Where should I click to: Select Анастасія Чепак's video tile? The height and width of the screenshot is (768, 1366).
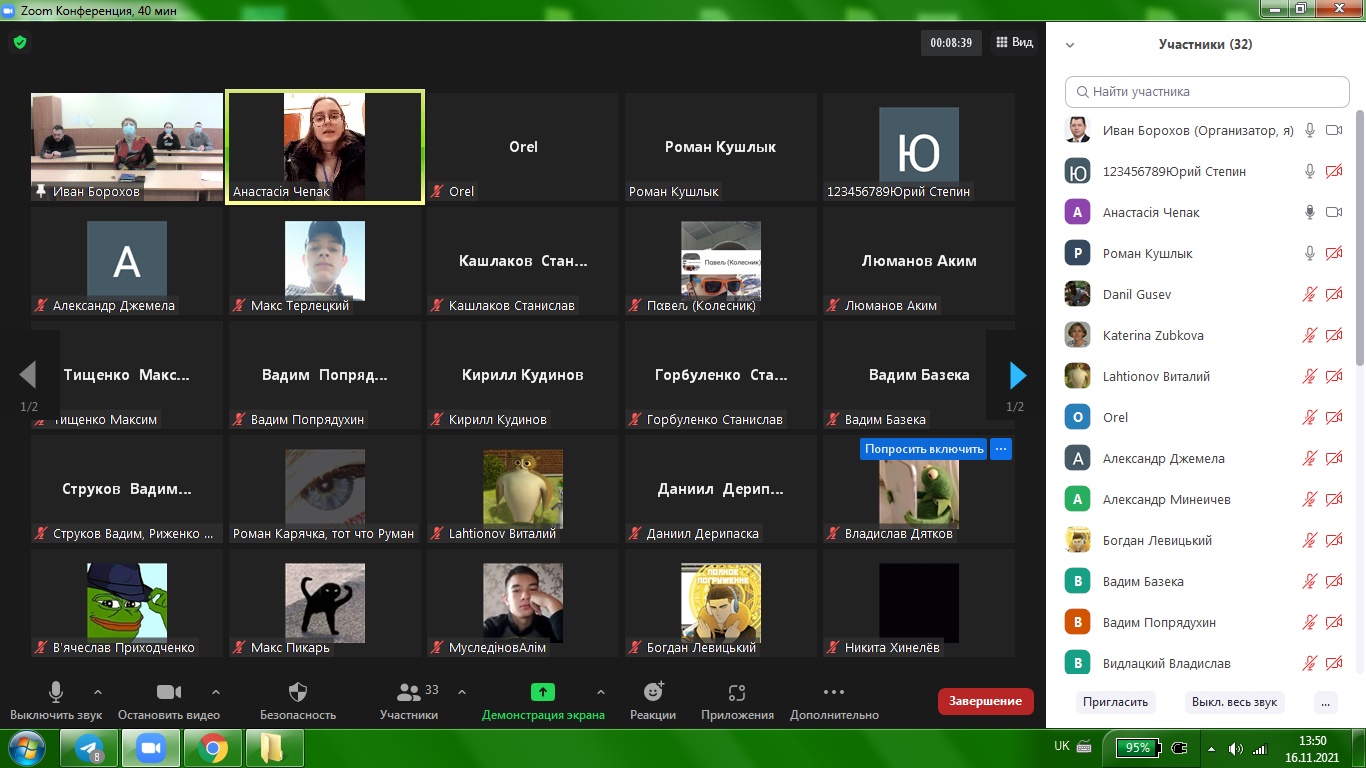click(325, 147)
